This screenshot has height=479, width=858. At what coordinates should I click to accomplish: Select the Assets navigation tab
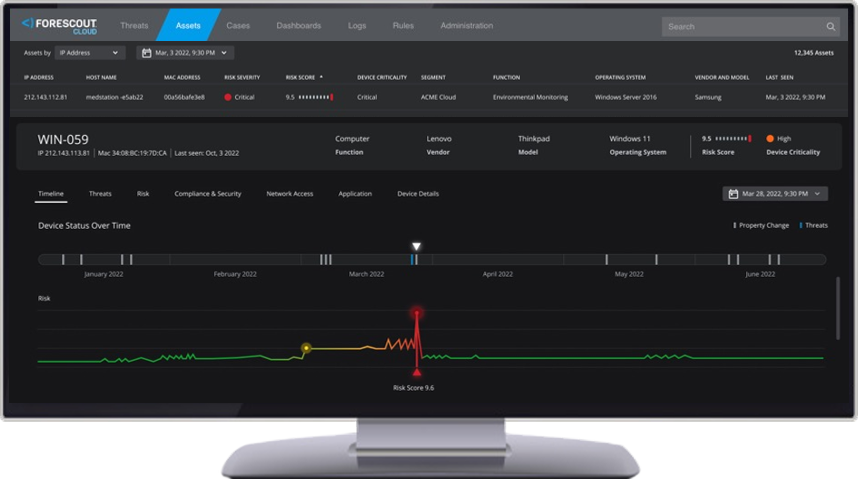pyautogui.click(x=188, y=25)
